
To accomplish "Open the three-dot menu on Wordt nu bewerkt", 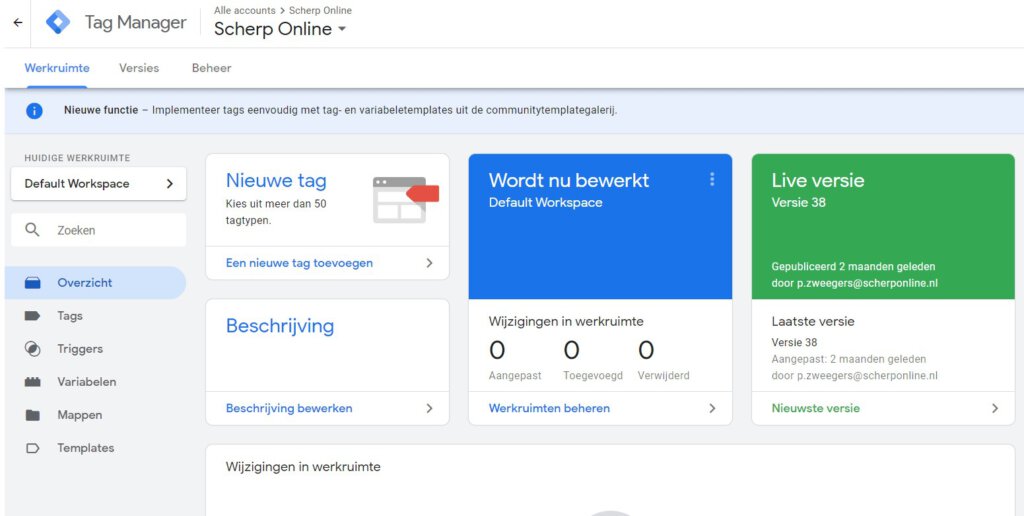I will tap(712, 180).
